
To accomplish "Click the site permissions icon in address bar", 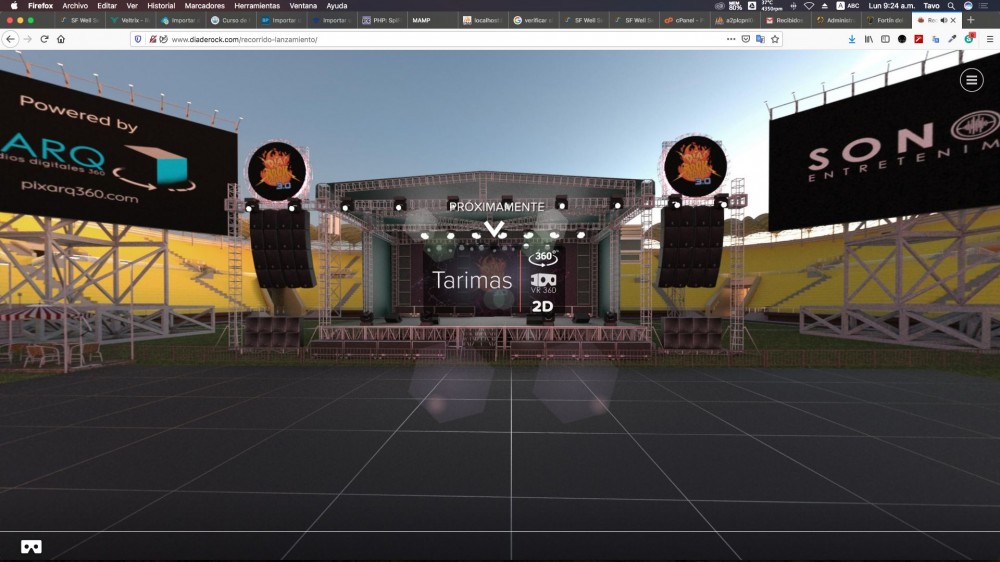I will click(164, 39).
